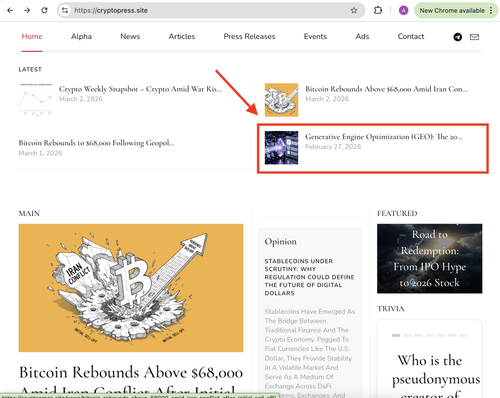The image size is (500, 398).
Task: Click the February 27, 2026 date text
Action: click(333, 147)
